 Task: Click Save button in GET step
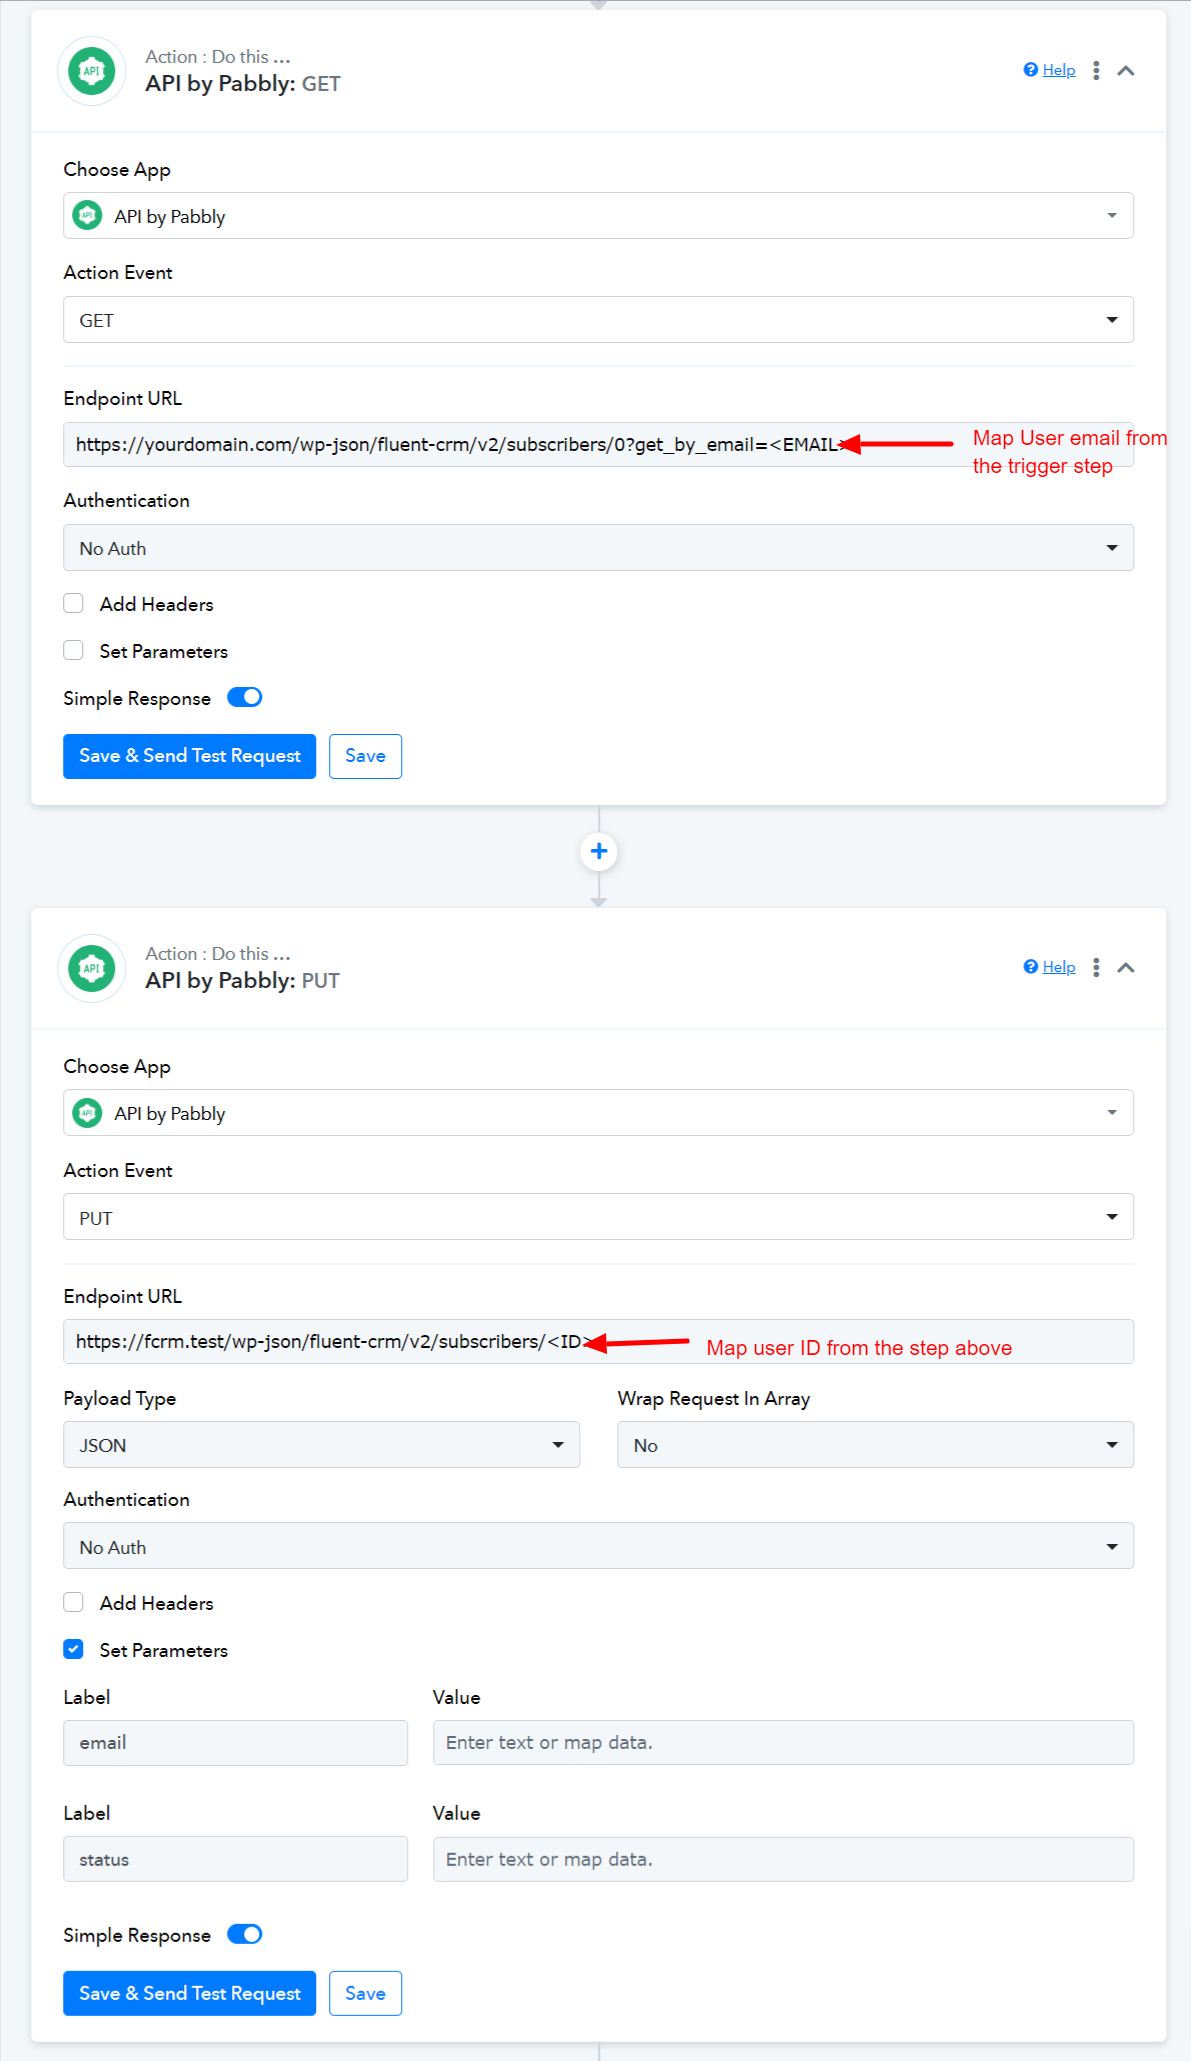365,756
